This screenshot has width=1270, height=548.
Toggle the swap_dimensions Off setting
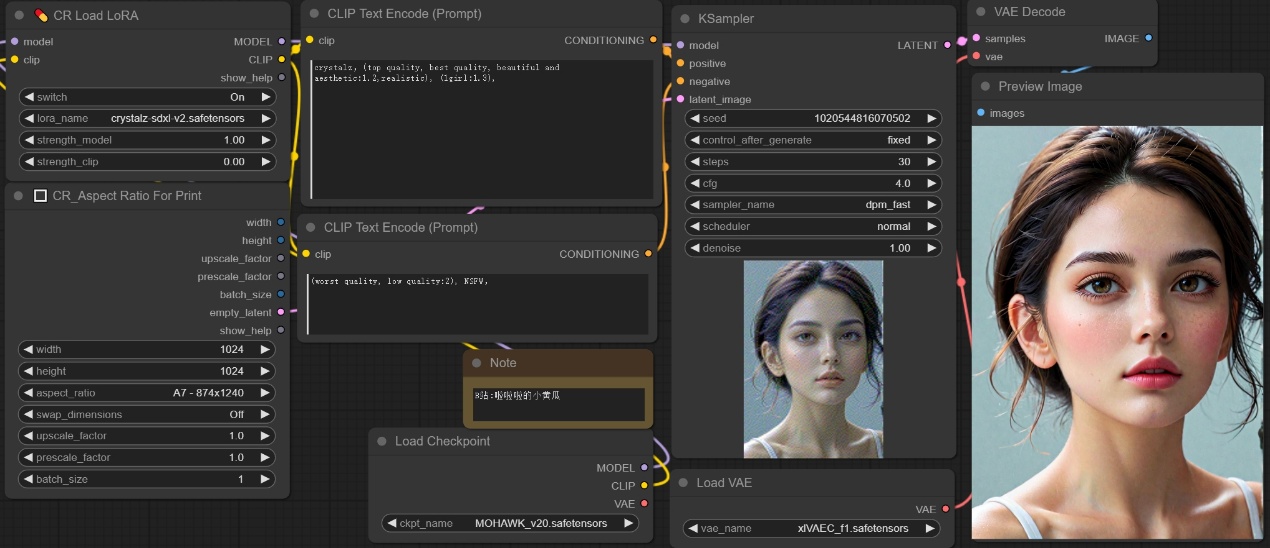pos(146,414)
